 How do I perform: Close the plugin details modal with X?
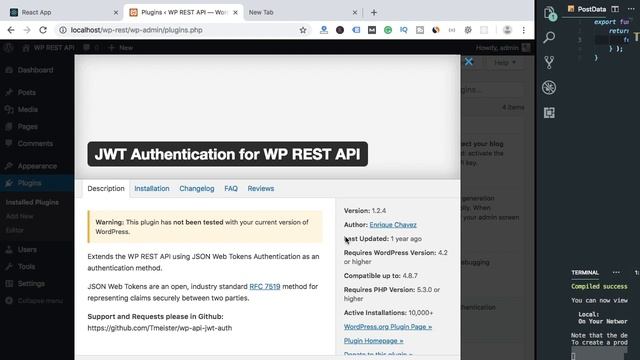[469, 62]
